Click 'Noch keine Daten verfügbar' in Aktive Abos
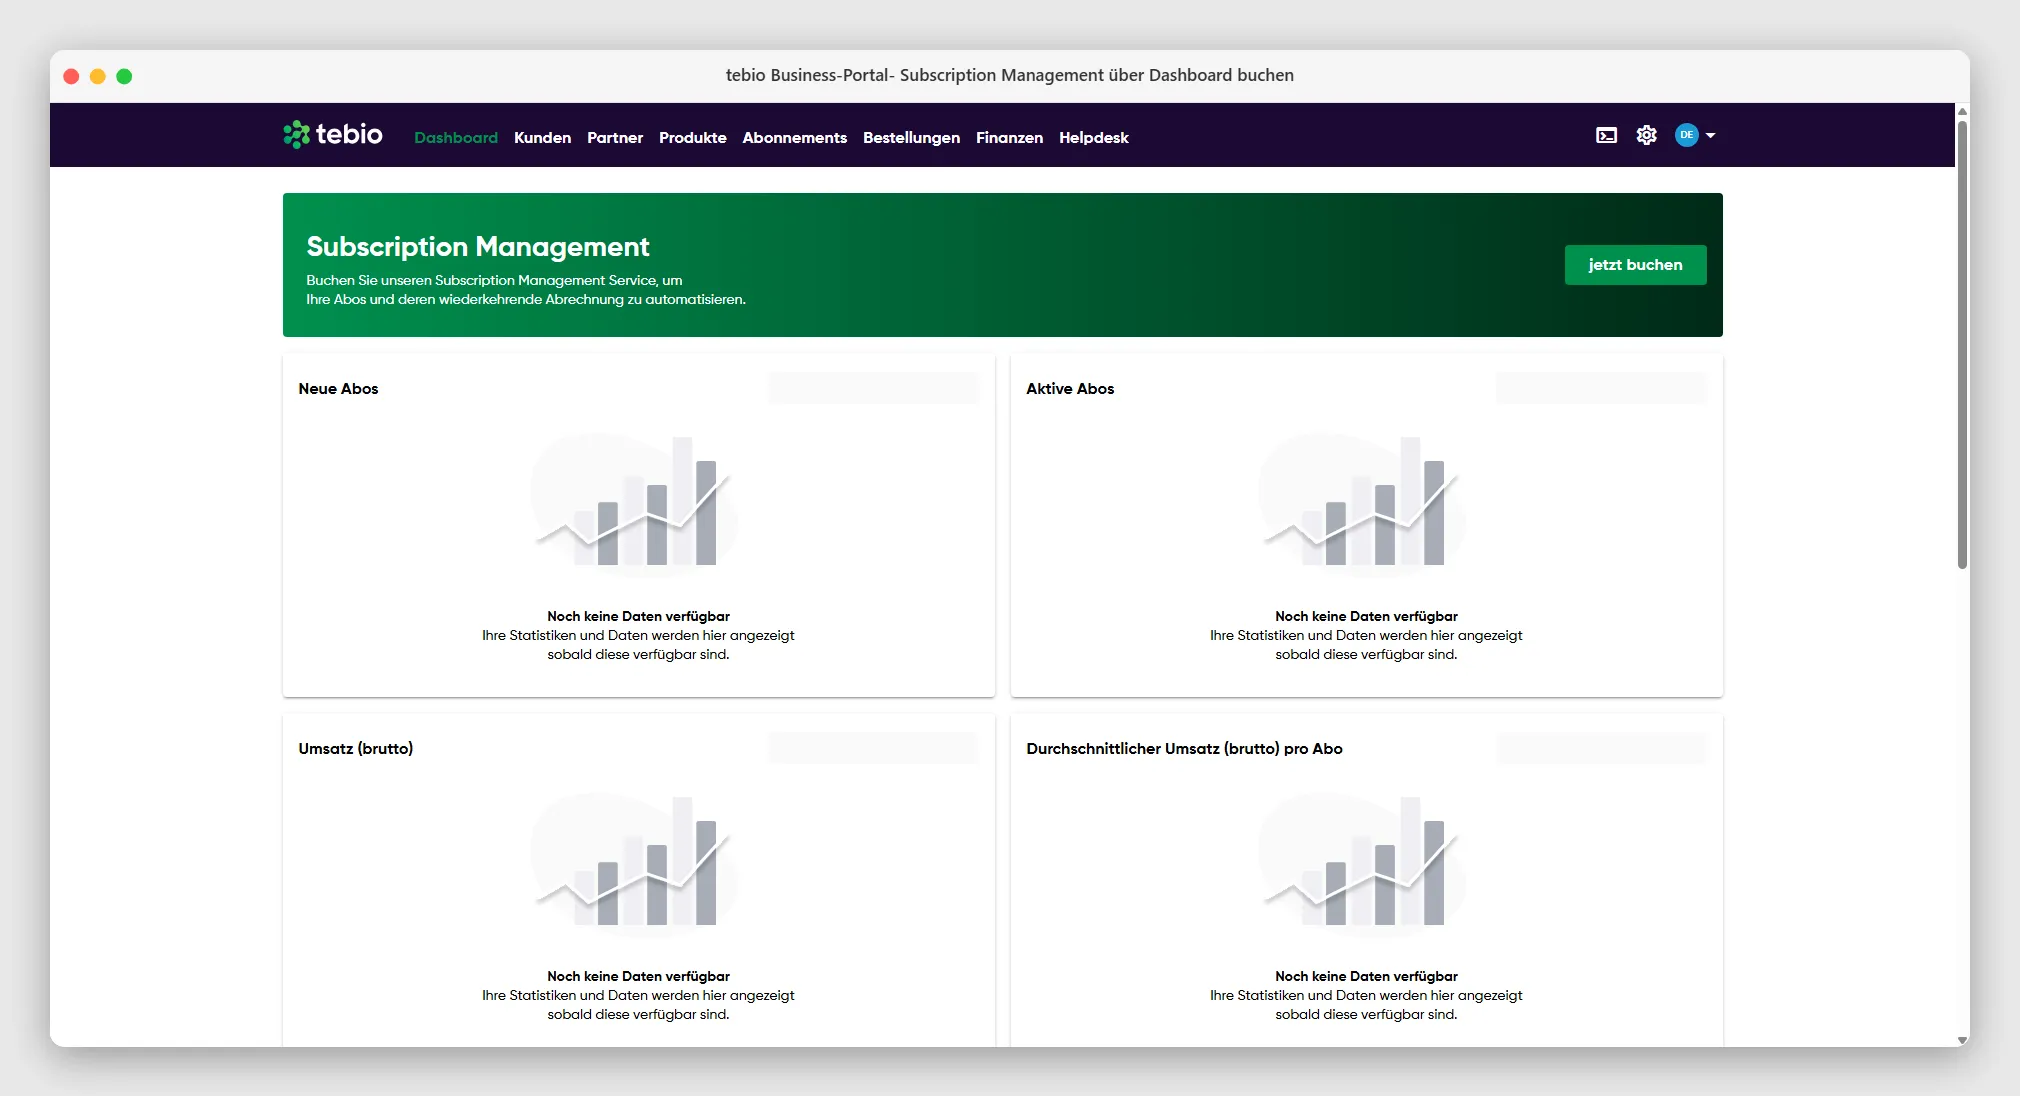This screenshot has width=2020, height=1096. 1366,616
